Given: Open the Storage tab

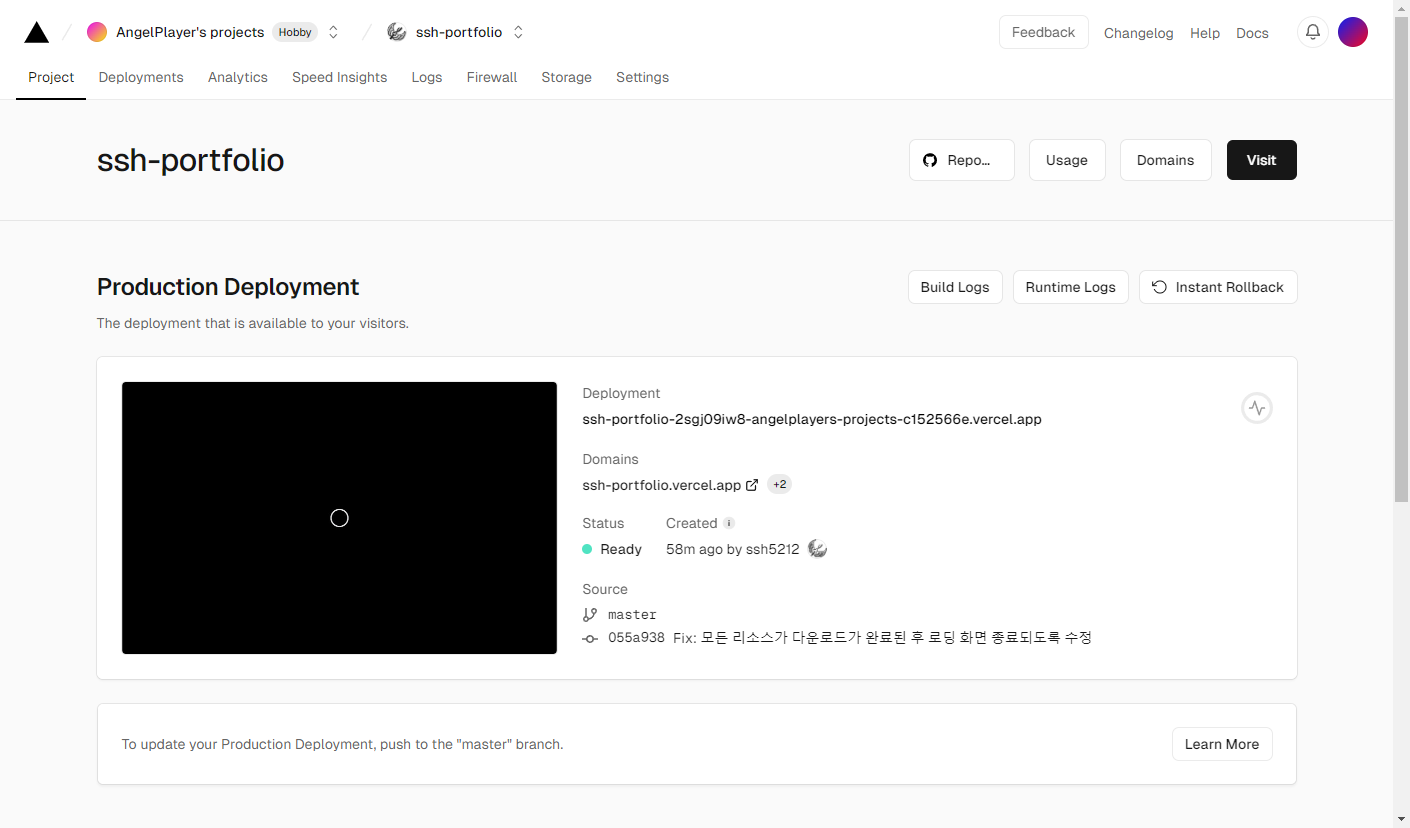Looking at the screenshot, I should point(567,77).
